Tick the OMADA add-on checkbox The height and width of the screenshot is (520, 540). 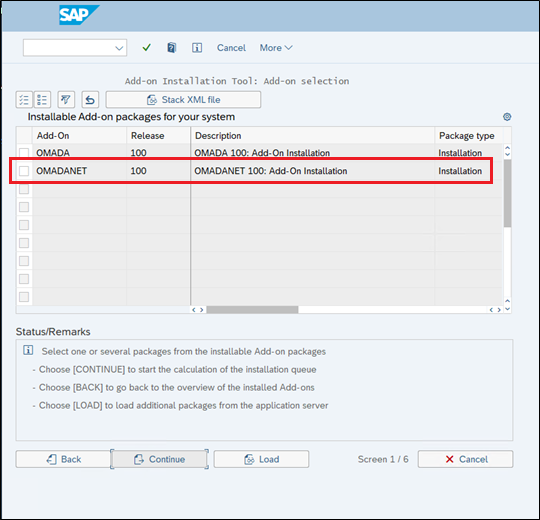coord(24,153)
